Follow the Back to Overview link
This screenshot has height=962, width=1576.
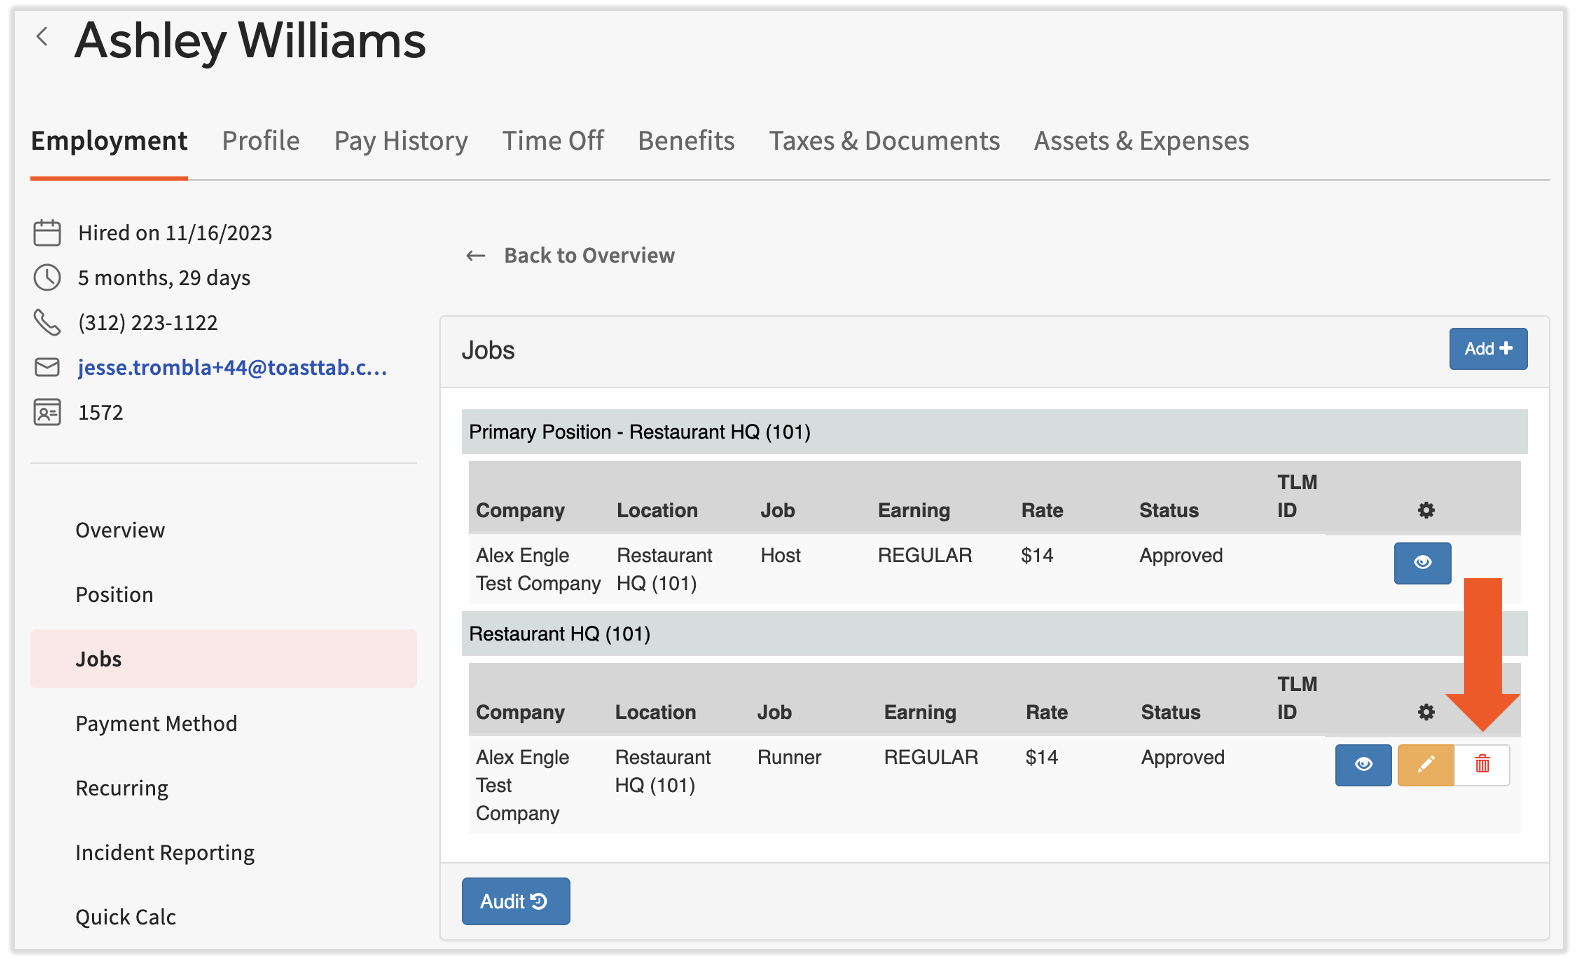(588, 256)
